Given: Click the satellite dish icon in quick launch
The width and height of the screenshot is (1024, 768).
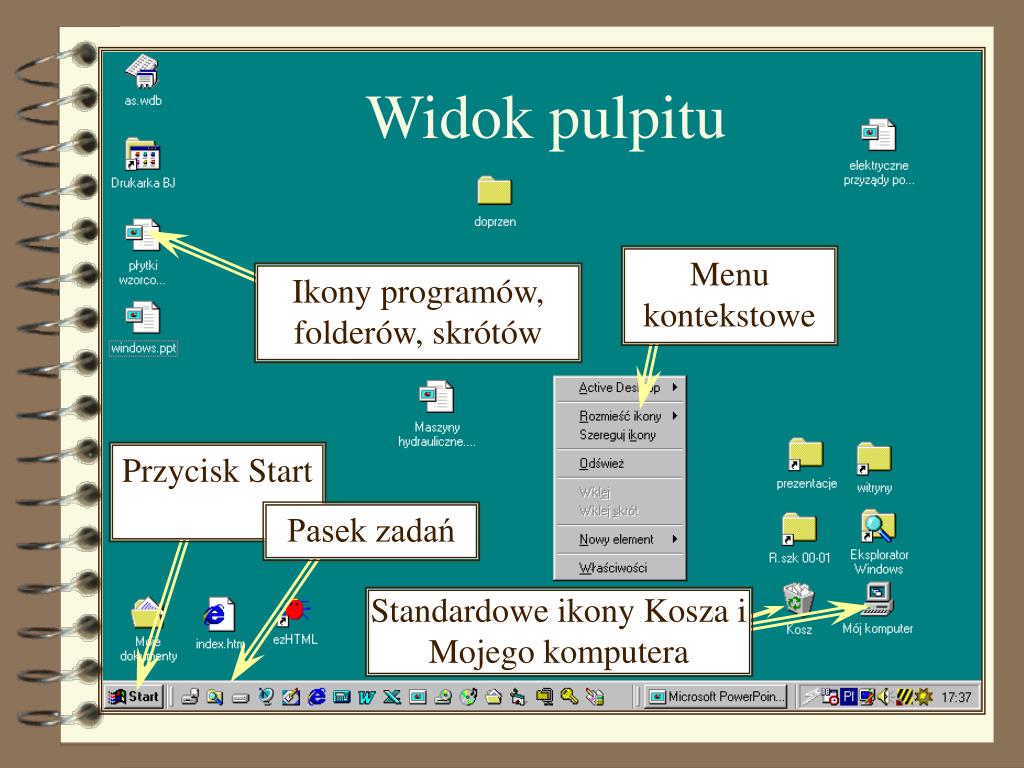Looking at the screenshot, I should point(265,697).
